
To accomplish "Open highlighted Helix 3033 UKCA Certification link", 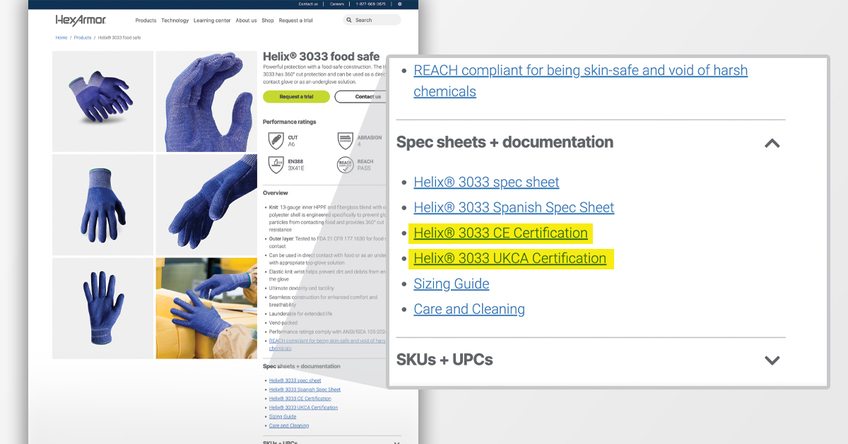I will click(x=510, y=259).
